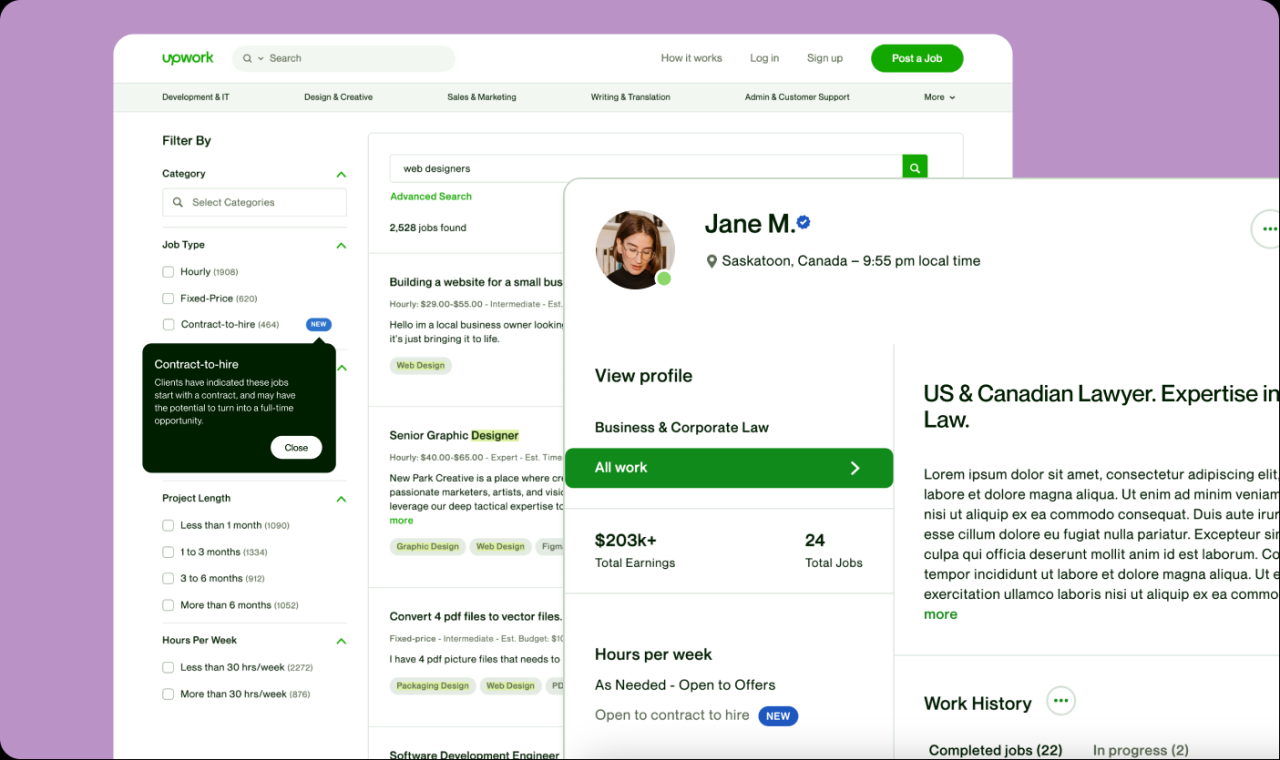Click the Post a Job button

pyautogui.click(x=916, y=58)
